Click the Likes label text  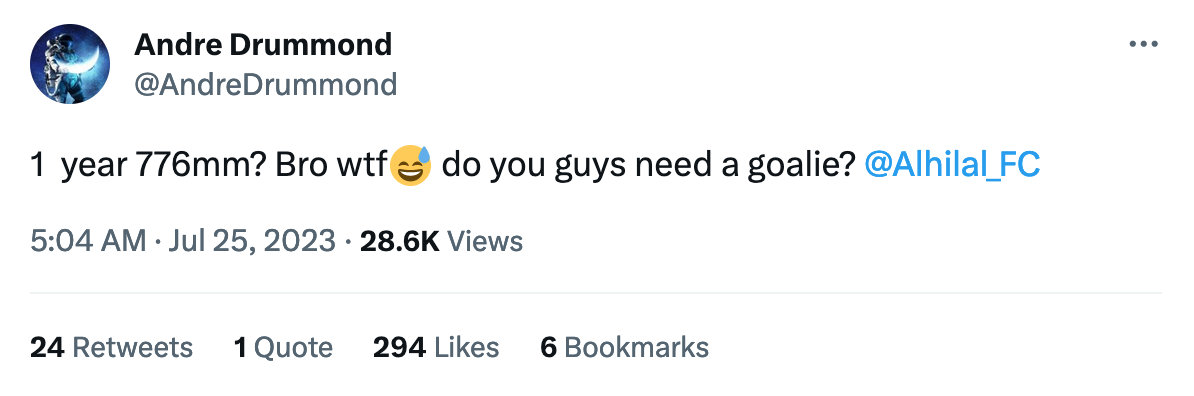tap(466, 347)
